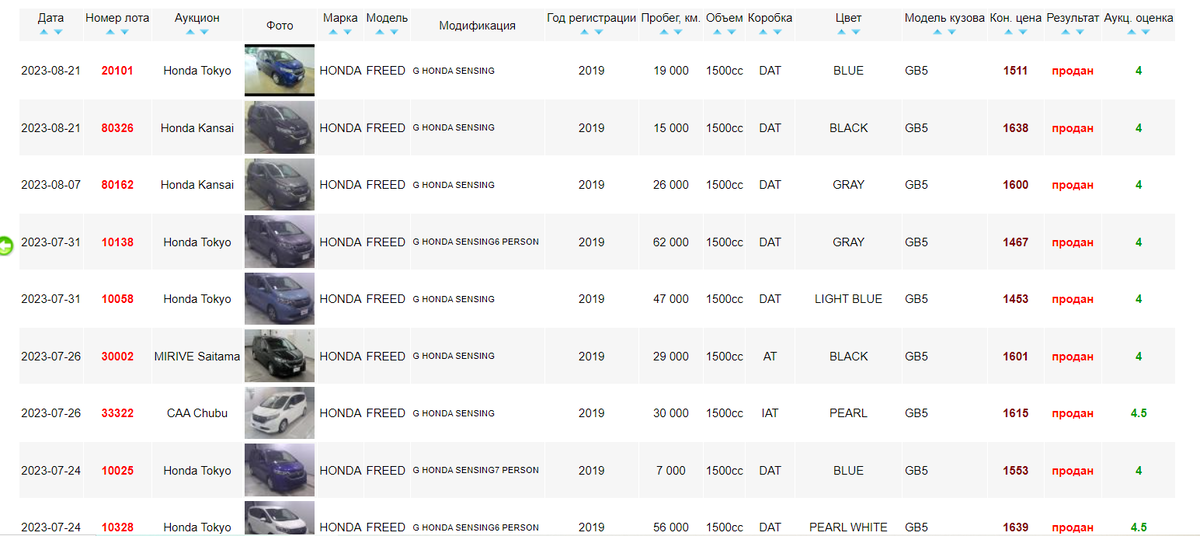Sort Модель кузова ascending arrow
The height and width of the screenshot is (536, 1200).
pyautogui.click(x=936, y=32)
